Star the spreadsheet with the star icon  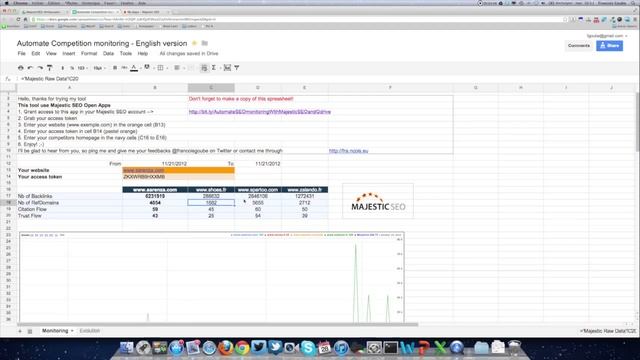[x=194, y=43]
